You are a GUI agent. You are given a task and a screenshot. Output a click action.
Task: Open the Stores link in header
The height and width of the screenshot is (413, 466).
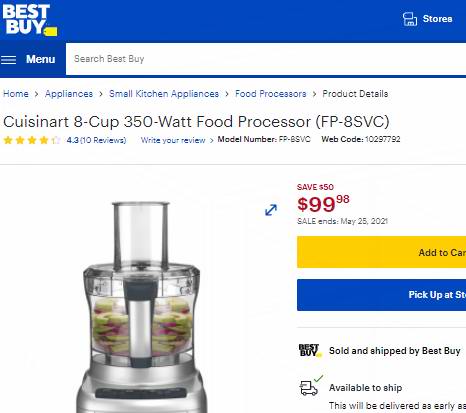tap(437, 19)
